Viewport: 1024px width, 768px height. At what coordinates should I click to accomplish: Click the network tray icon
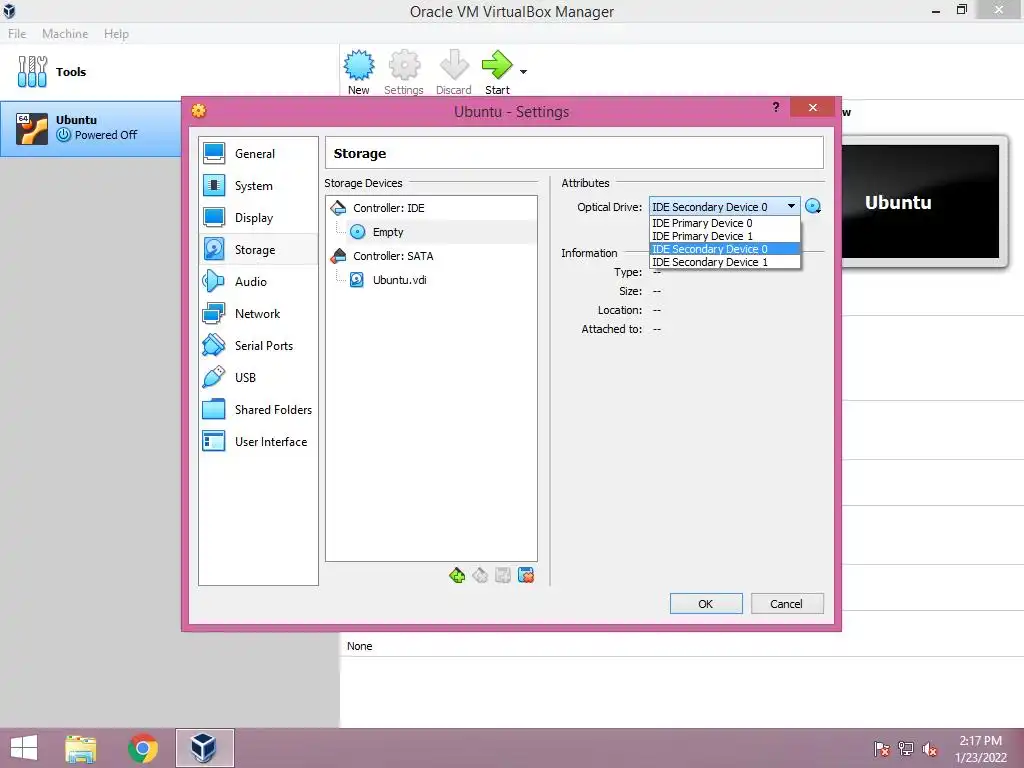(x=906, y=749)
